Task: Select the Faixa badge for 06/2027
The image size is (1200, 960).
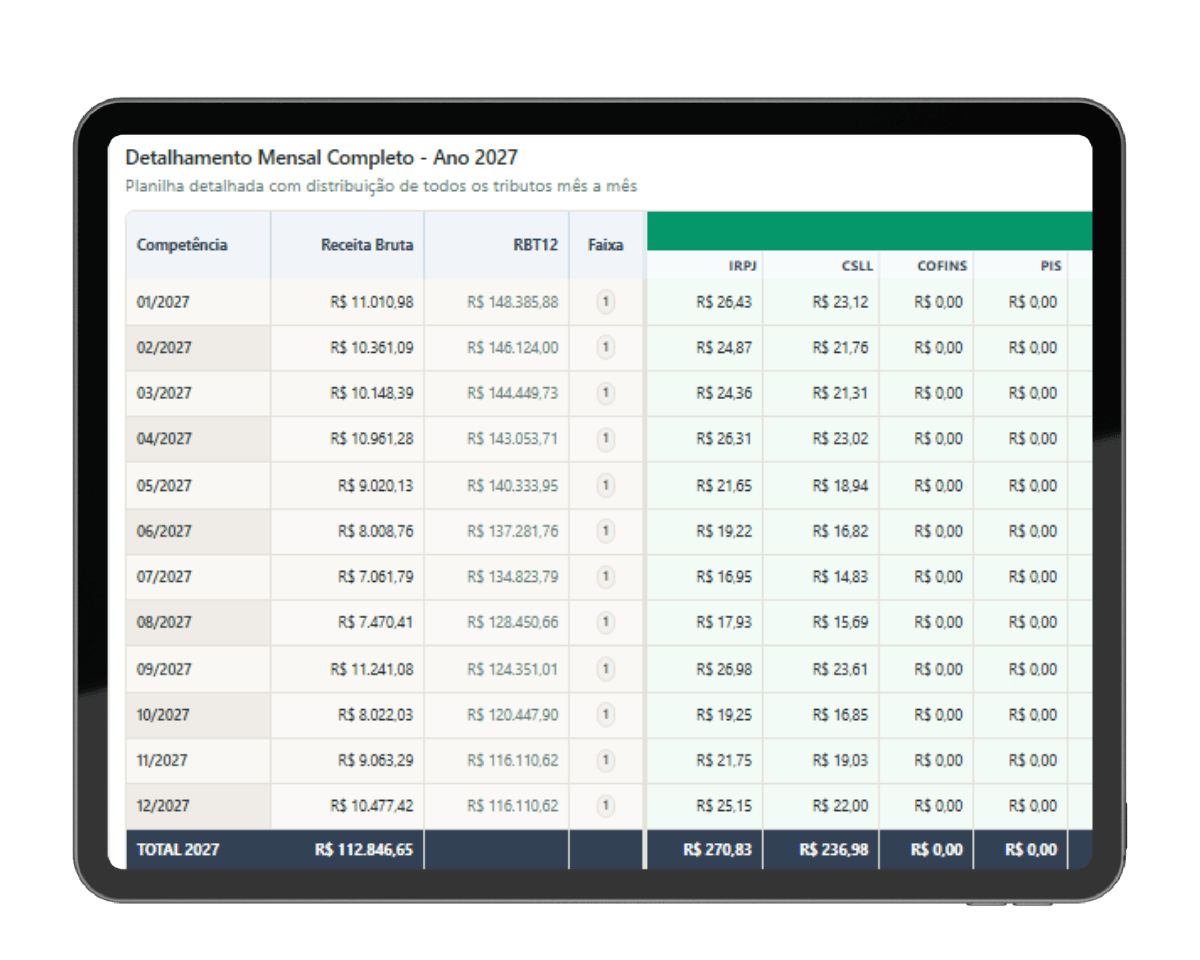Action: pos(605,531)
